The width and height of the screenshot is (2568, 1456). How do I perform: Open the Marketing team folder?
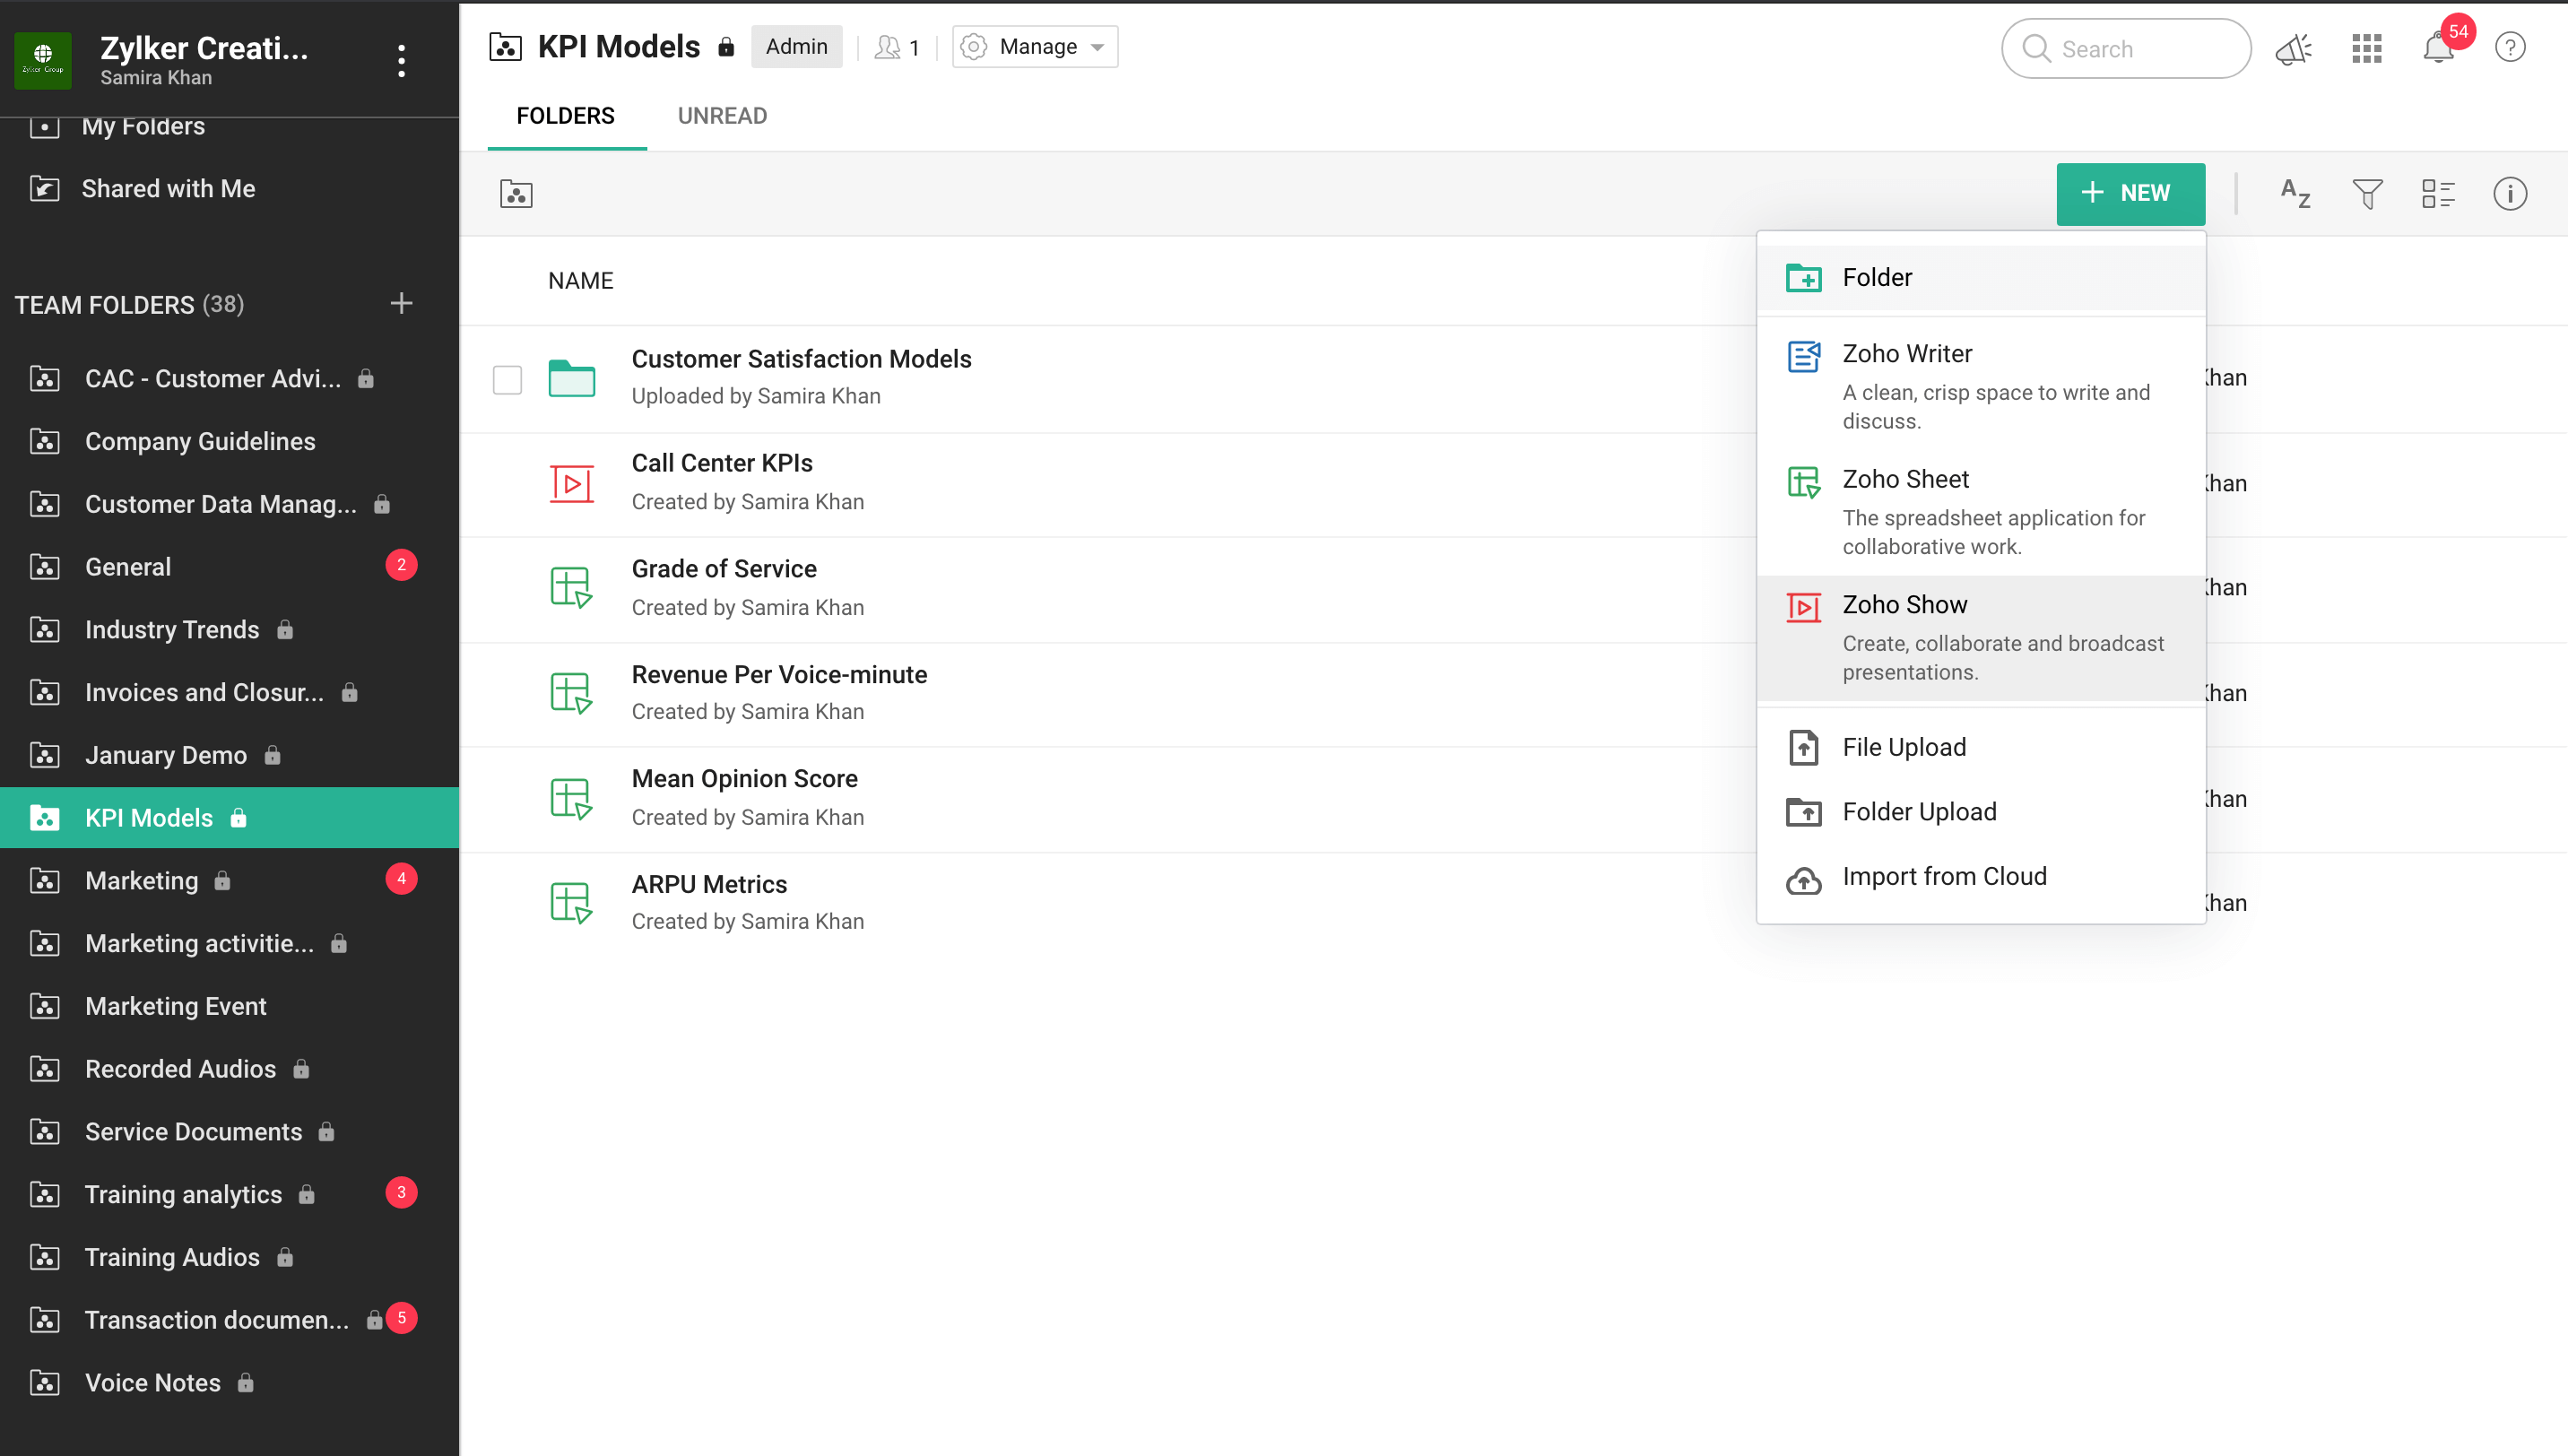(x=142, y=881)
